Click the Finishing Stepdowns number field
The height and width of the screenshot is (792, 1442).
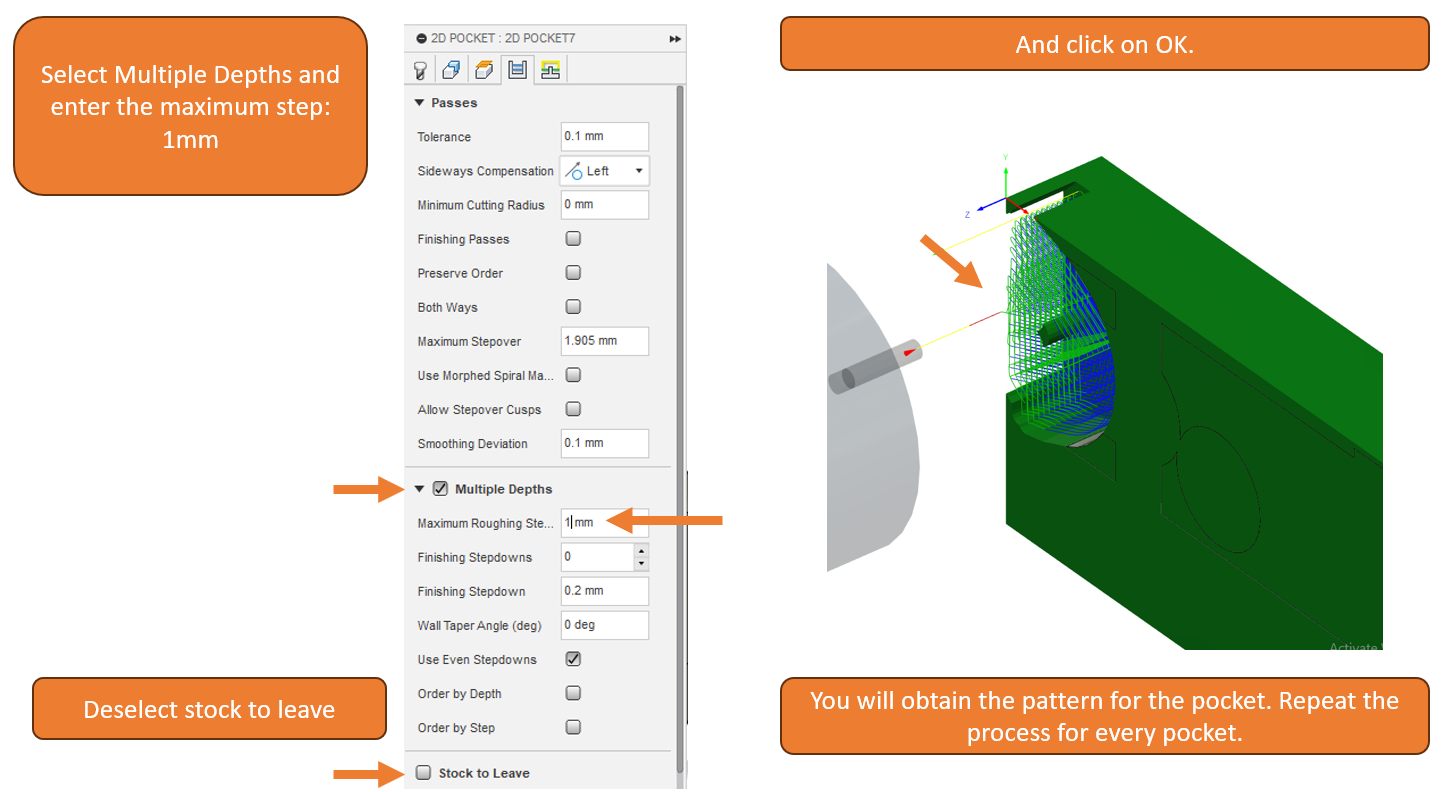coord(597,557)
